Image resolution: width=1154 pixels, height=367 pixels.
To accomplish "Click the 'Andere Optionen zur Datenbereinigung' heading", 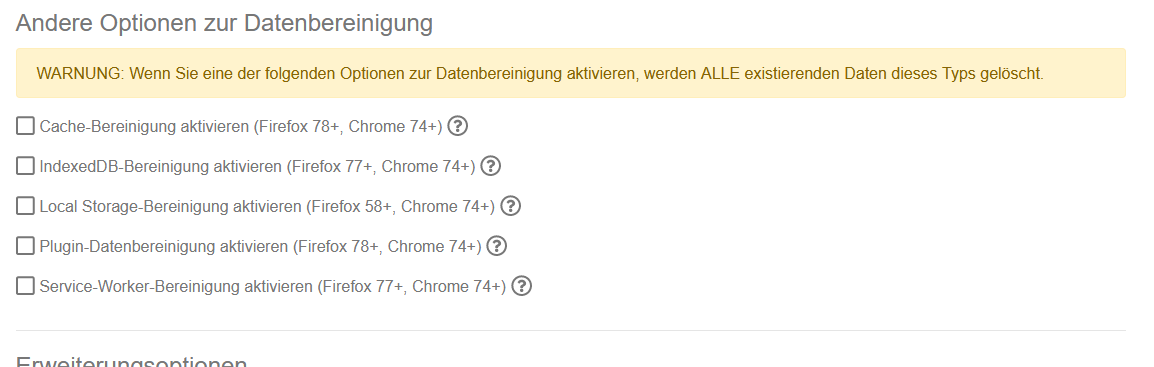I will click(x=224, y=23).
